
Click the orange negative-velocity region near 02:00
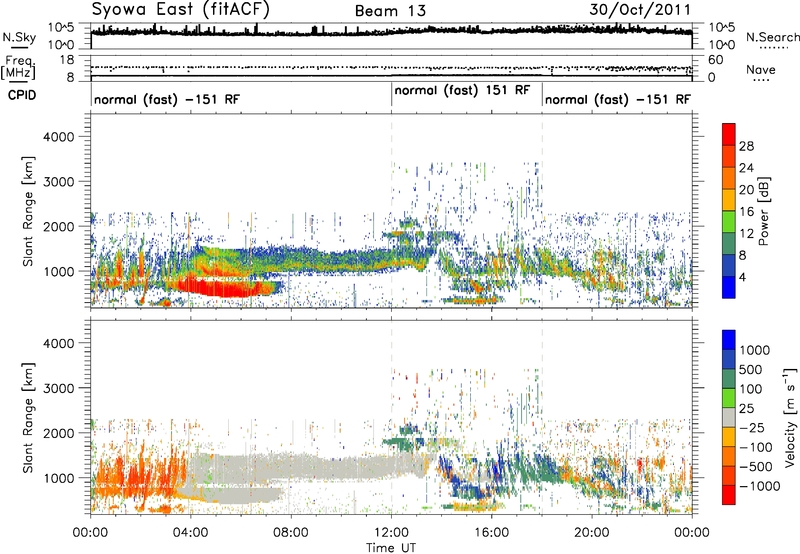coord(138,474)
